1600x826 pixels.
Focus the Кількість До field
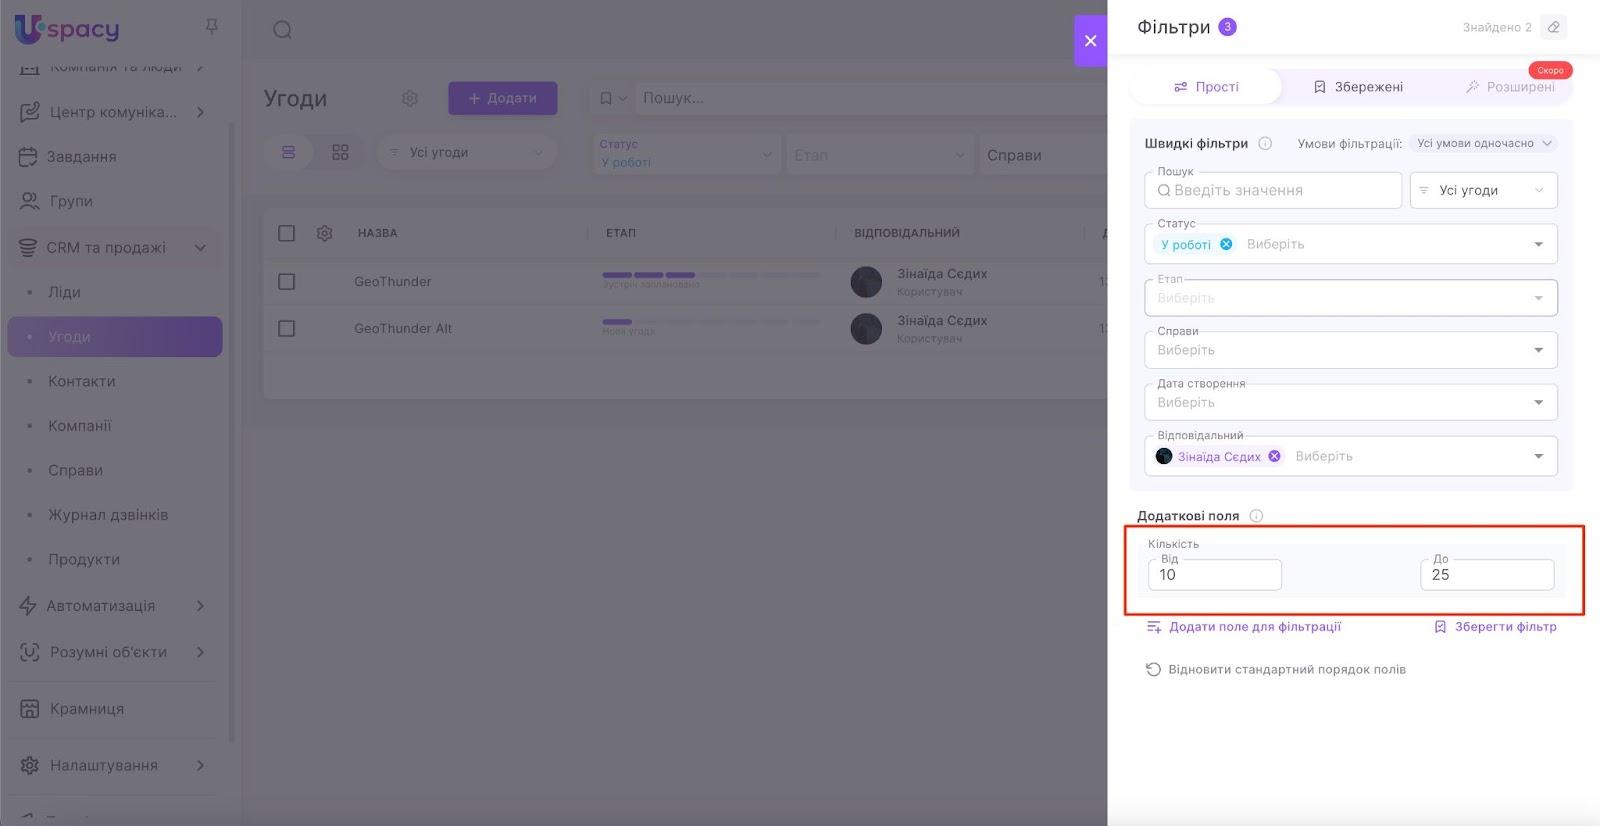1487,575
